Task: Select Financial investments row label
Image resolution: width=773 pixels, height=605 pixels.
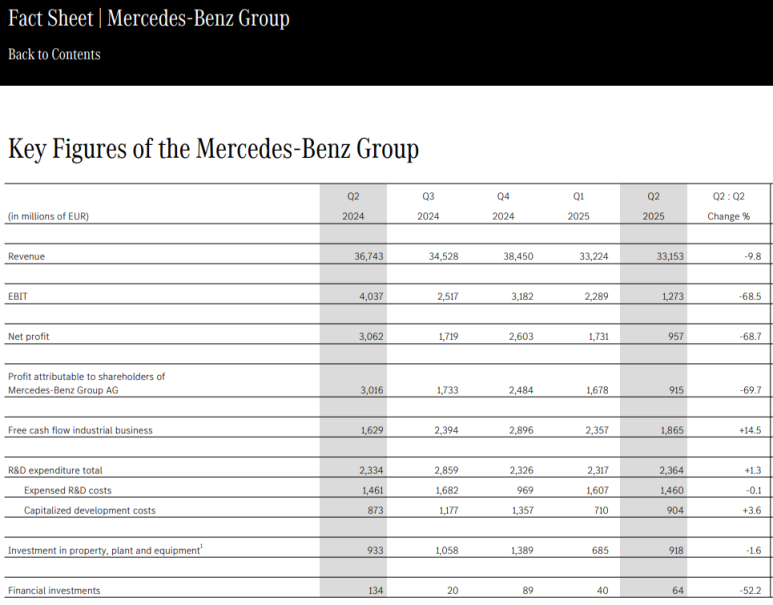Action: pyautogui.click(x=54, y=591)
